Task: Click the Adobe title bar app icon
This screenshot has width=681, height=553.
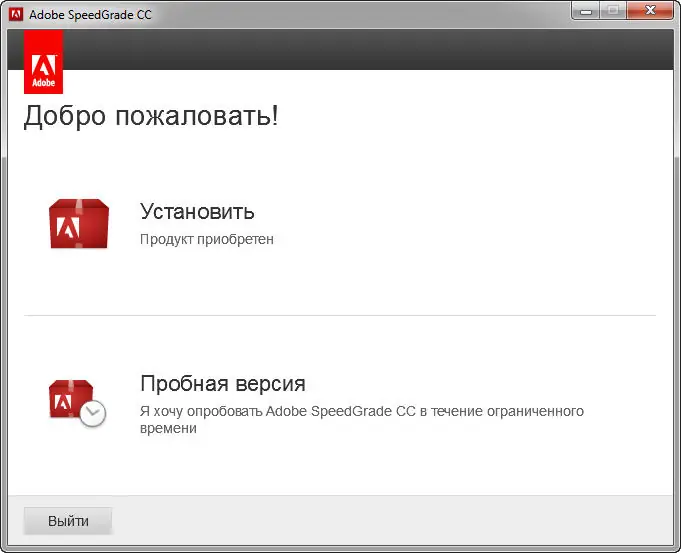Action: point(16,14)
